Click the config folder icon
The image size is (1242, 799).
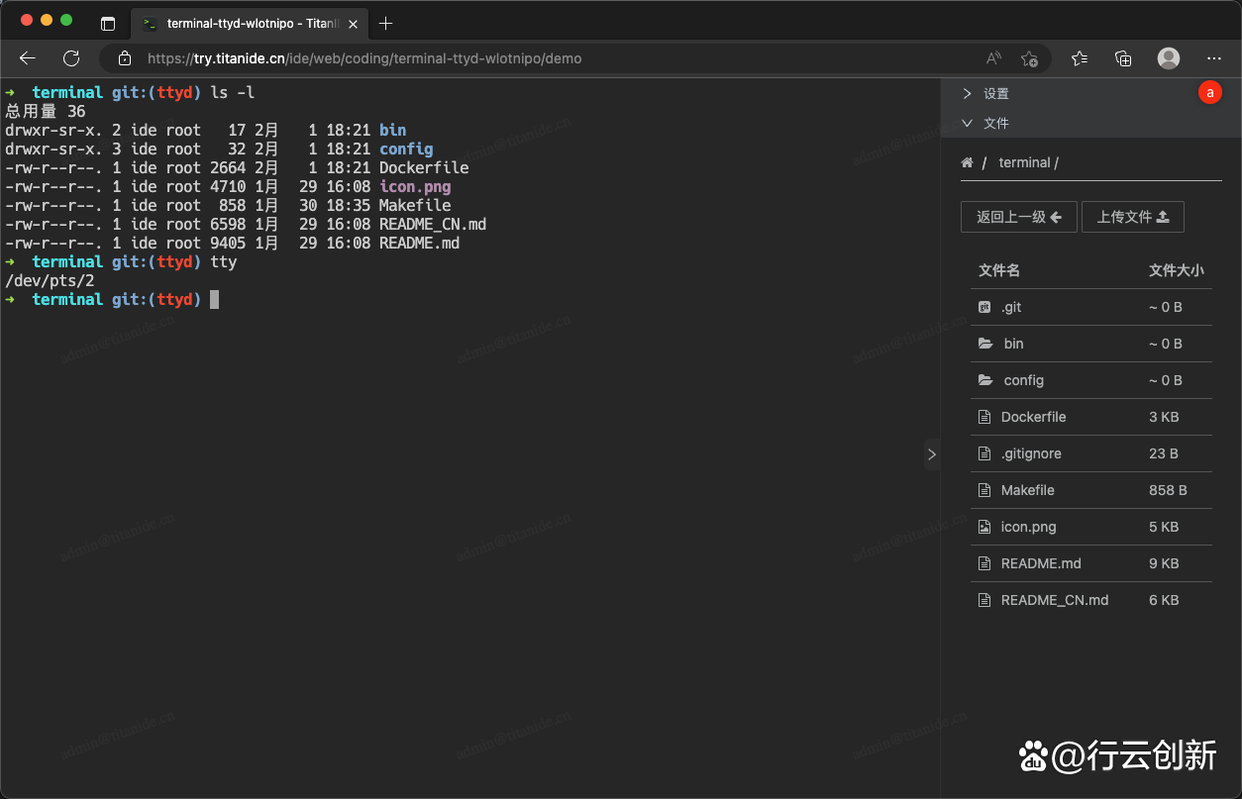[985, 380]
